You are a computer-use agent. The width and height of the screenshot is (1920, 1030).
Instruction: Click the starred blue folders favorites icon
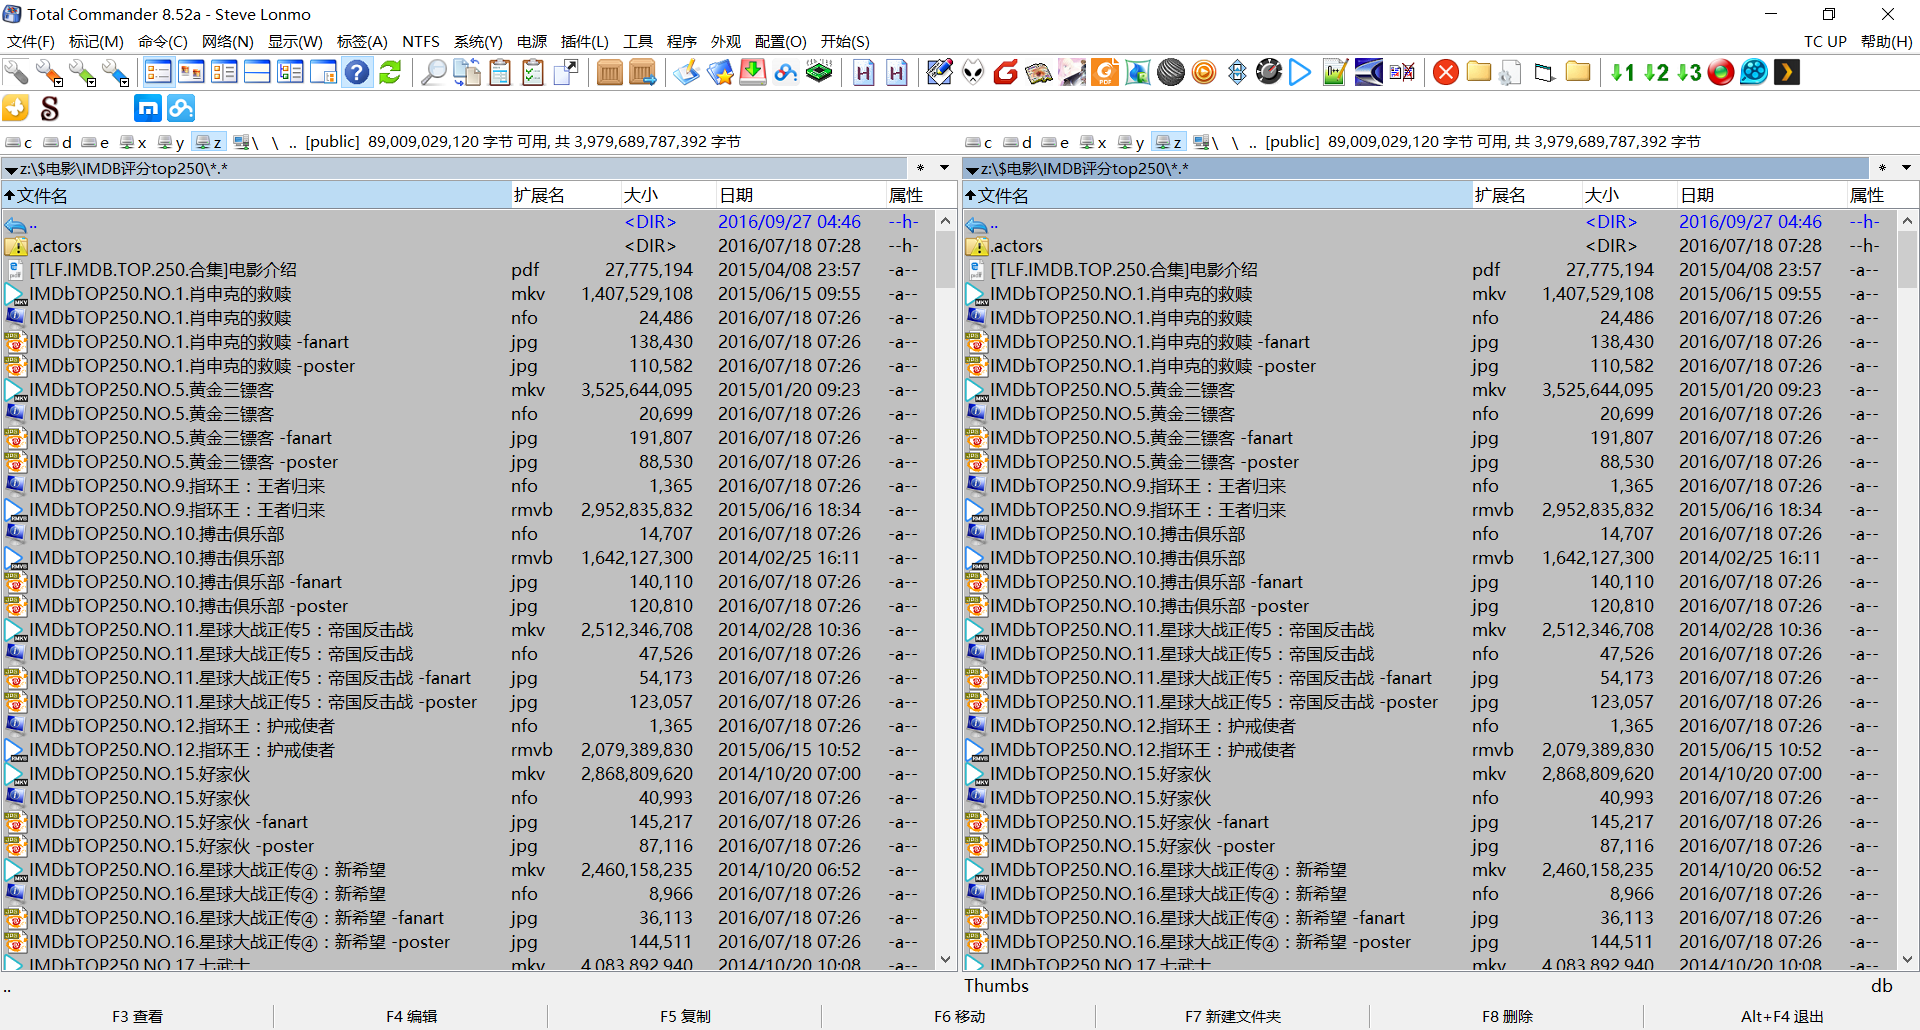point(720,72)
